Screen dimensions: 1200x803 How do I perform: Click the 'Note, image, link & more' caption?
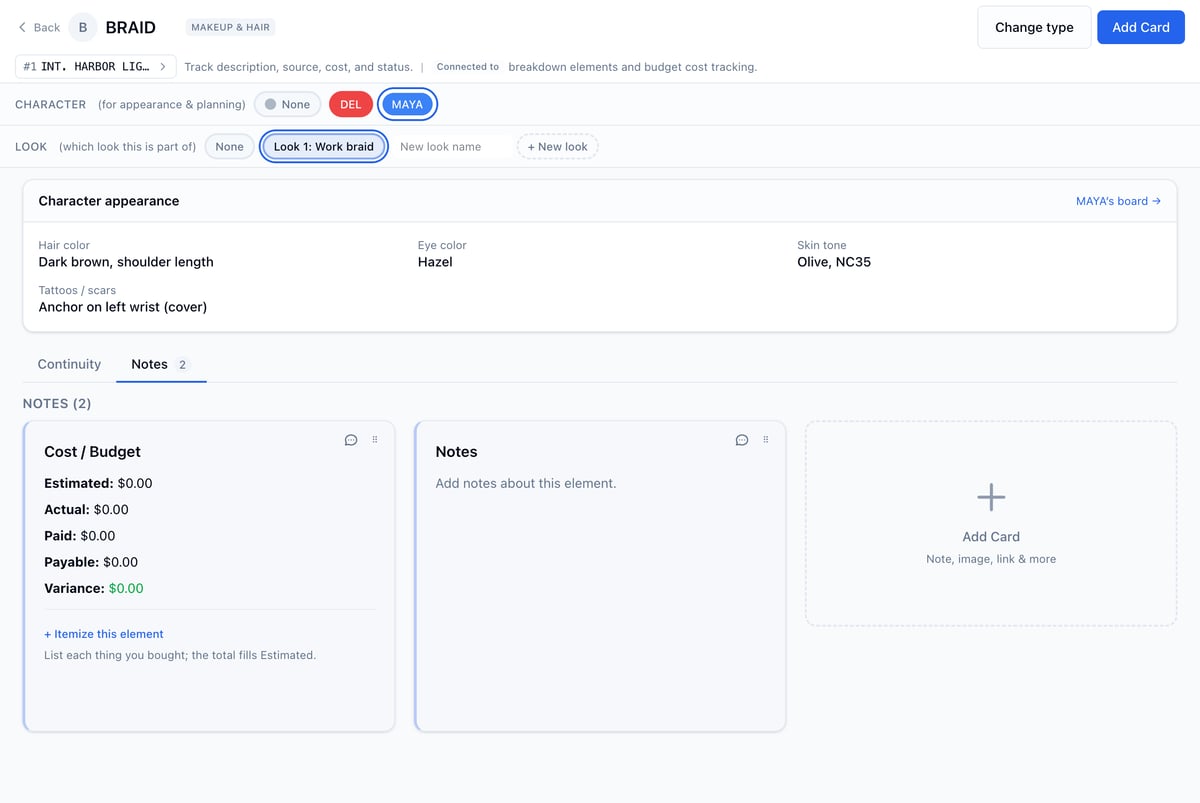991,559
